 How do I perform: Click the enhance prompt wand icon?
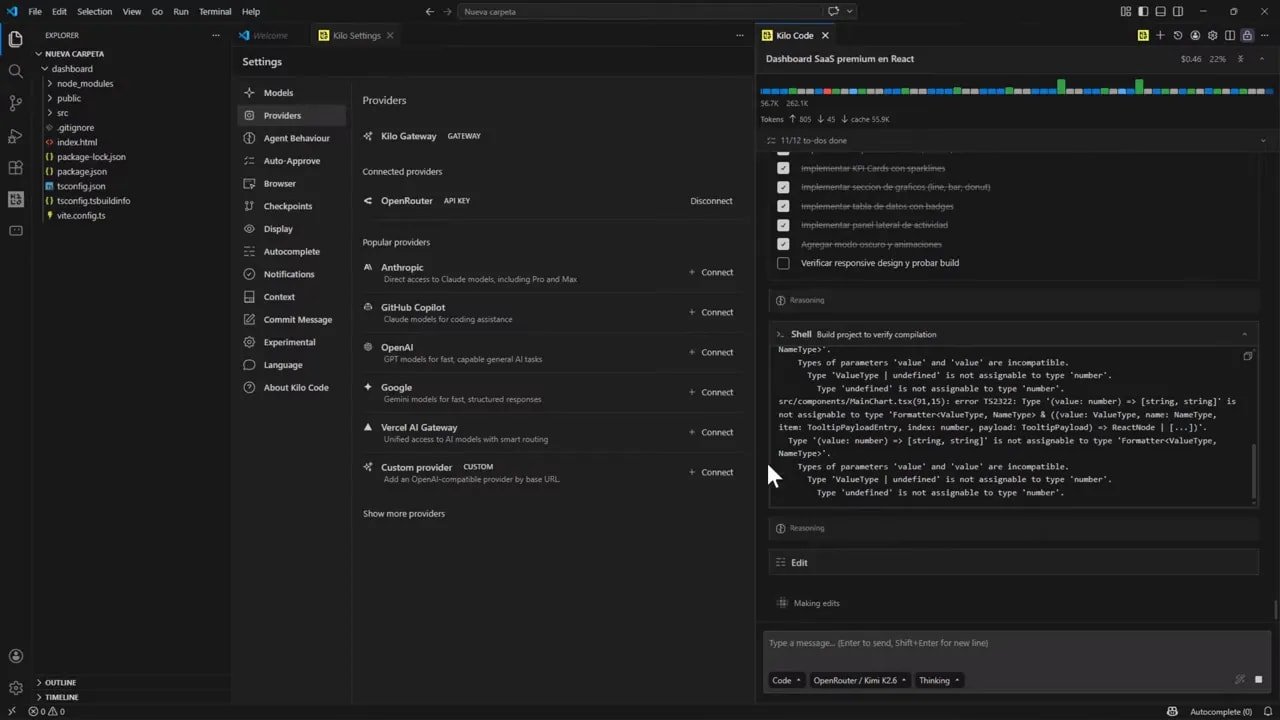click(1240, 680)
